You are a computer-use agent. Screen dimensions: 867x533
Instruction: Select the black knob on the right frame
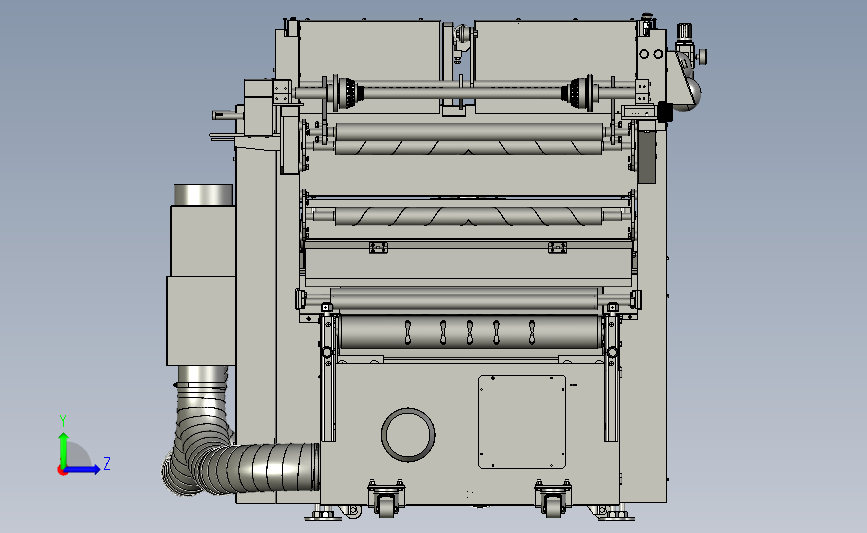click(x=665, y=112)
